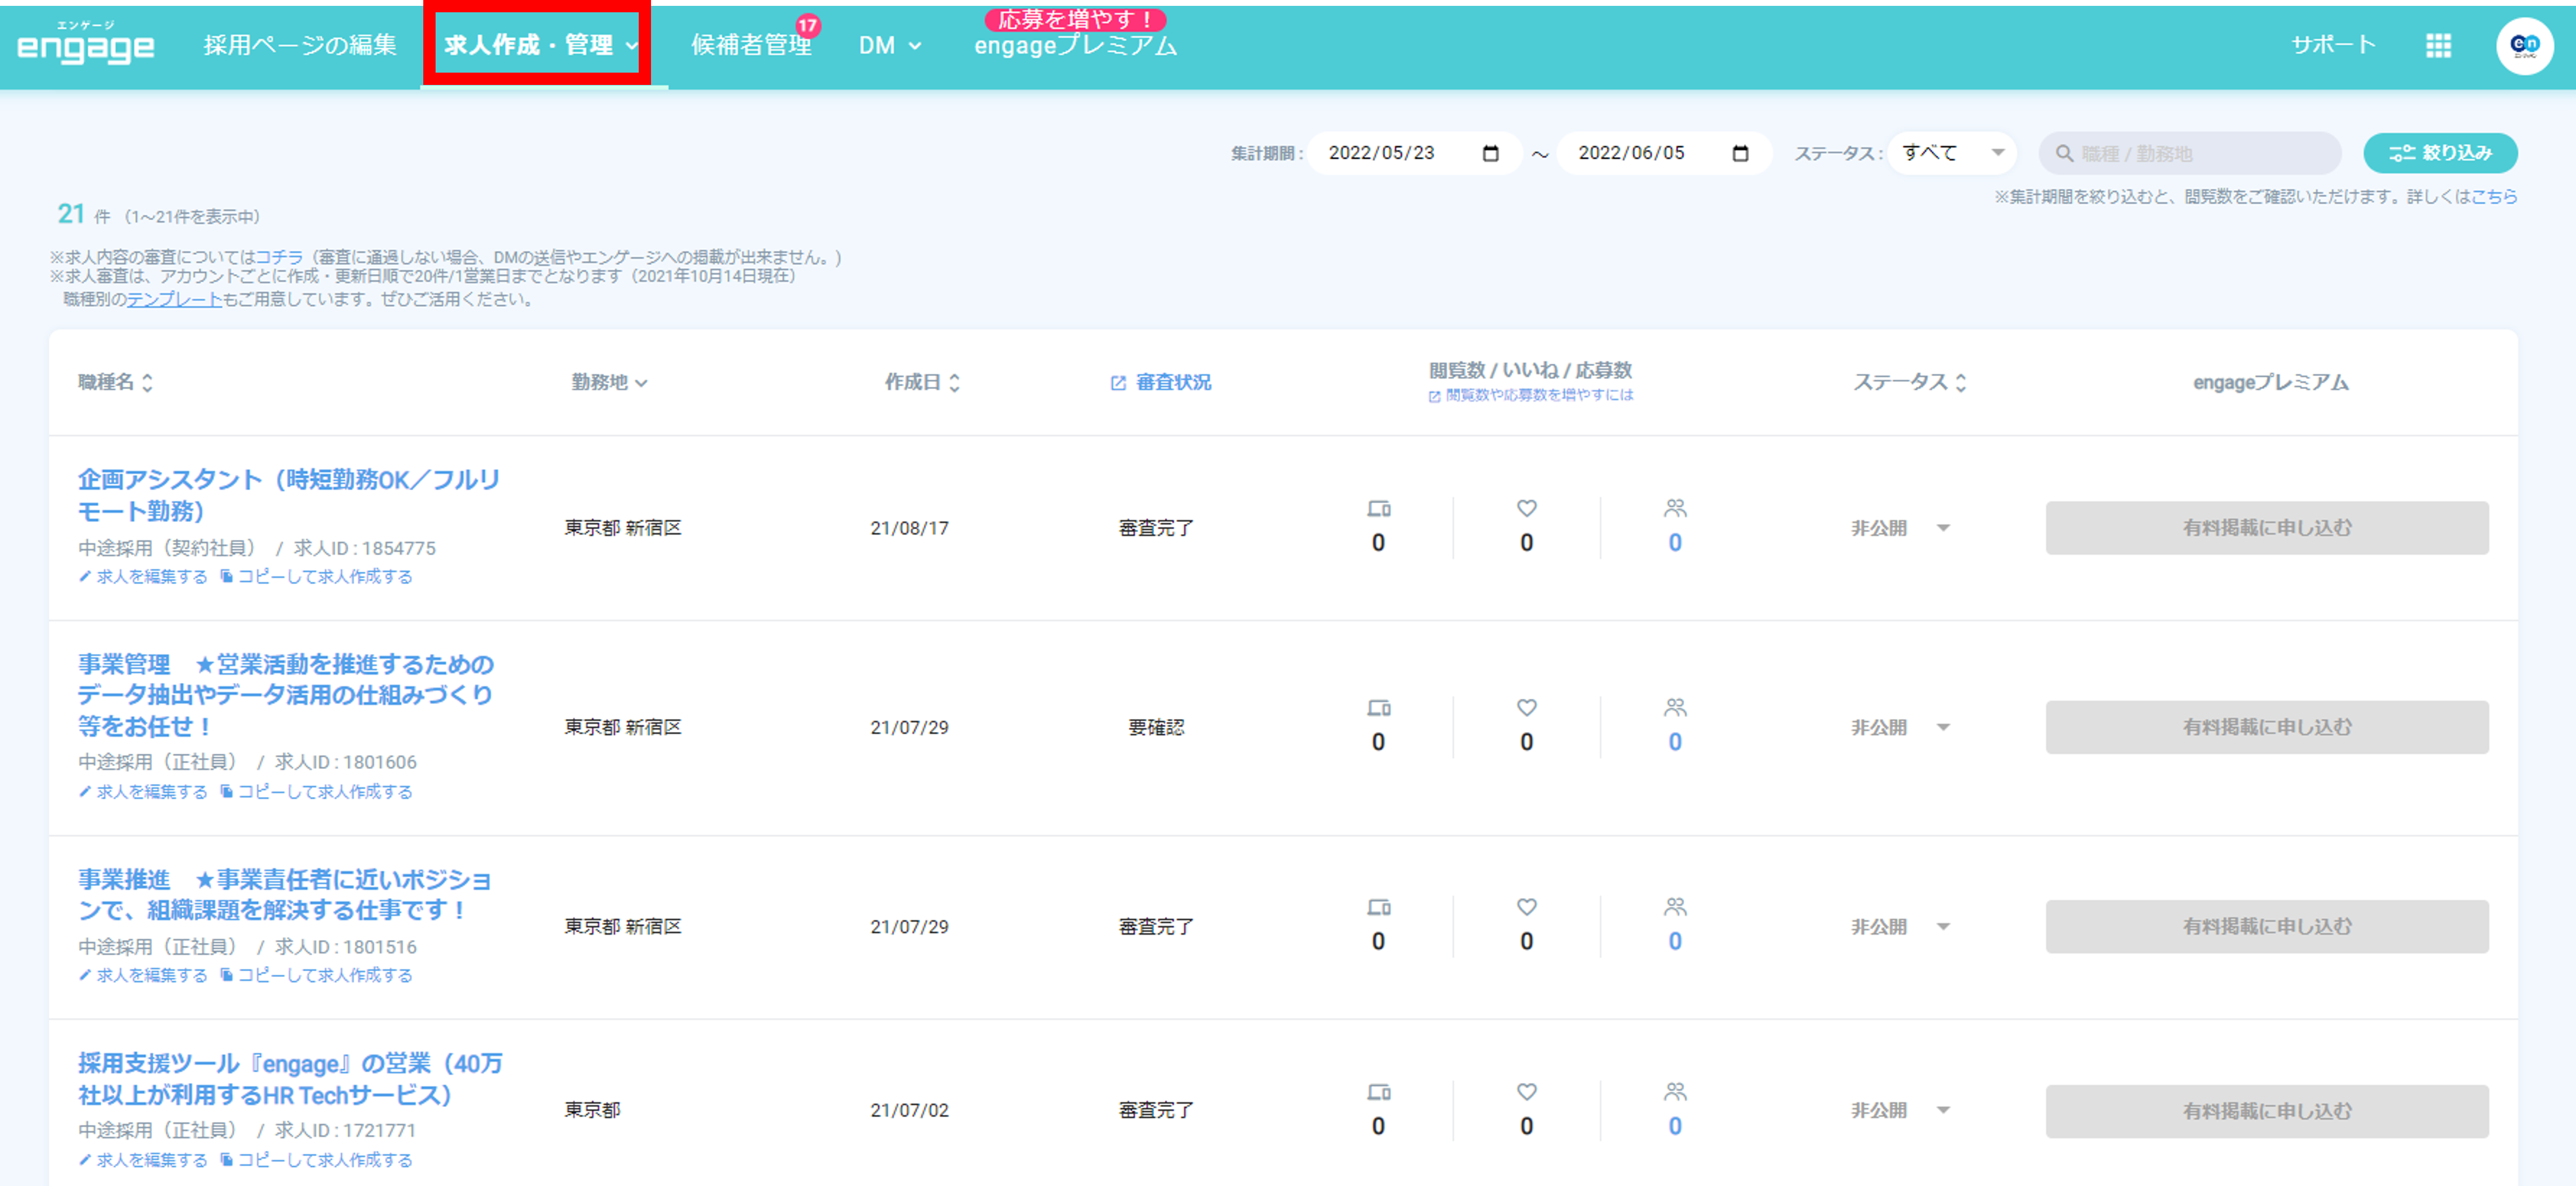Go to 候補者管理 tab
The width and height of the screenshot is (2576, 1186).
click(x=751, y=45)
